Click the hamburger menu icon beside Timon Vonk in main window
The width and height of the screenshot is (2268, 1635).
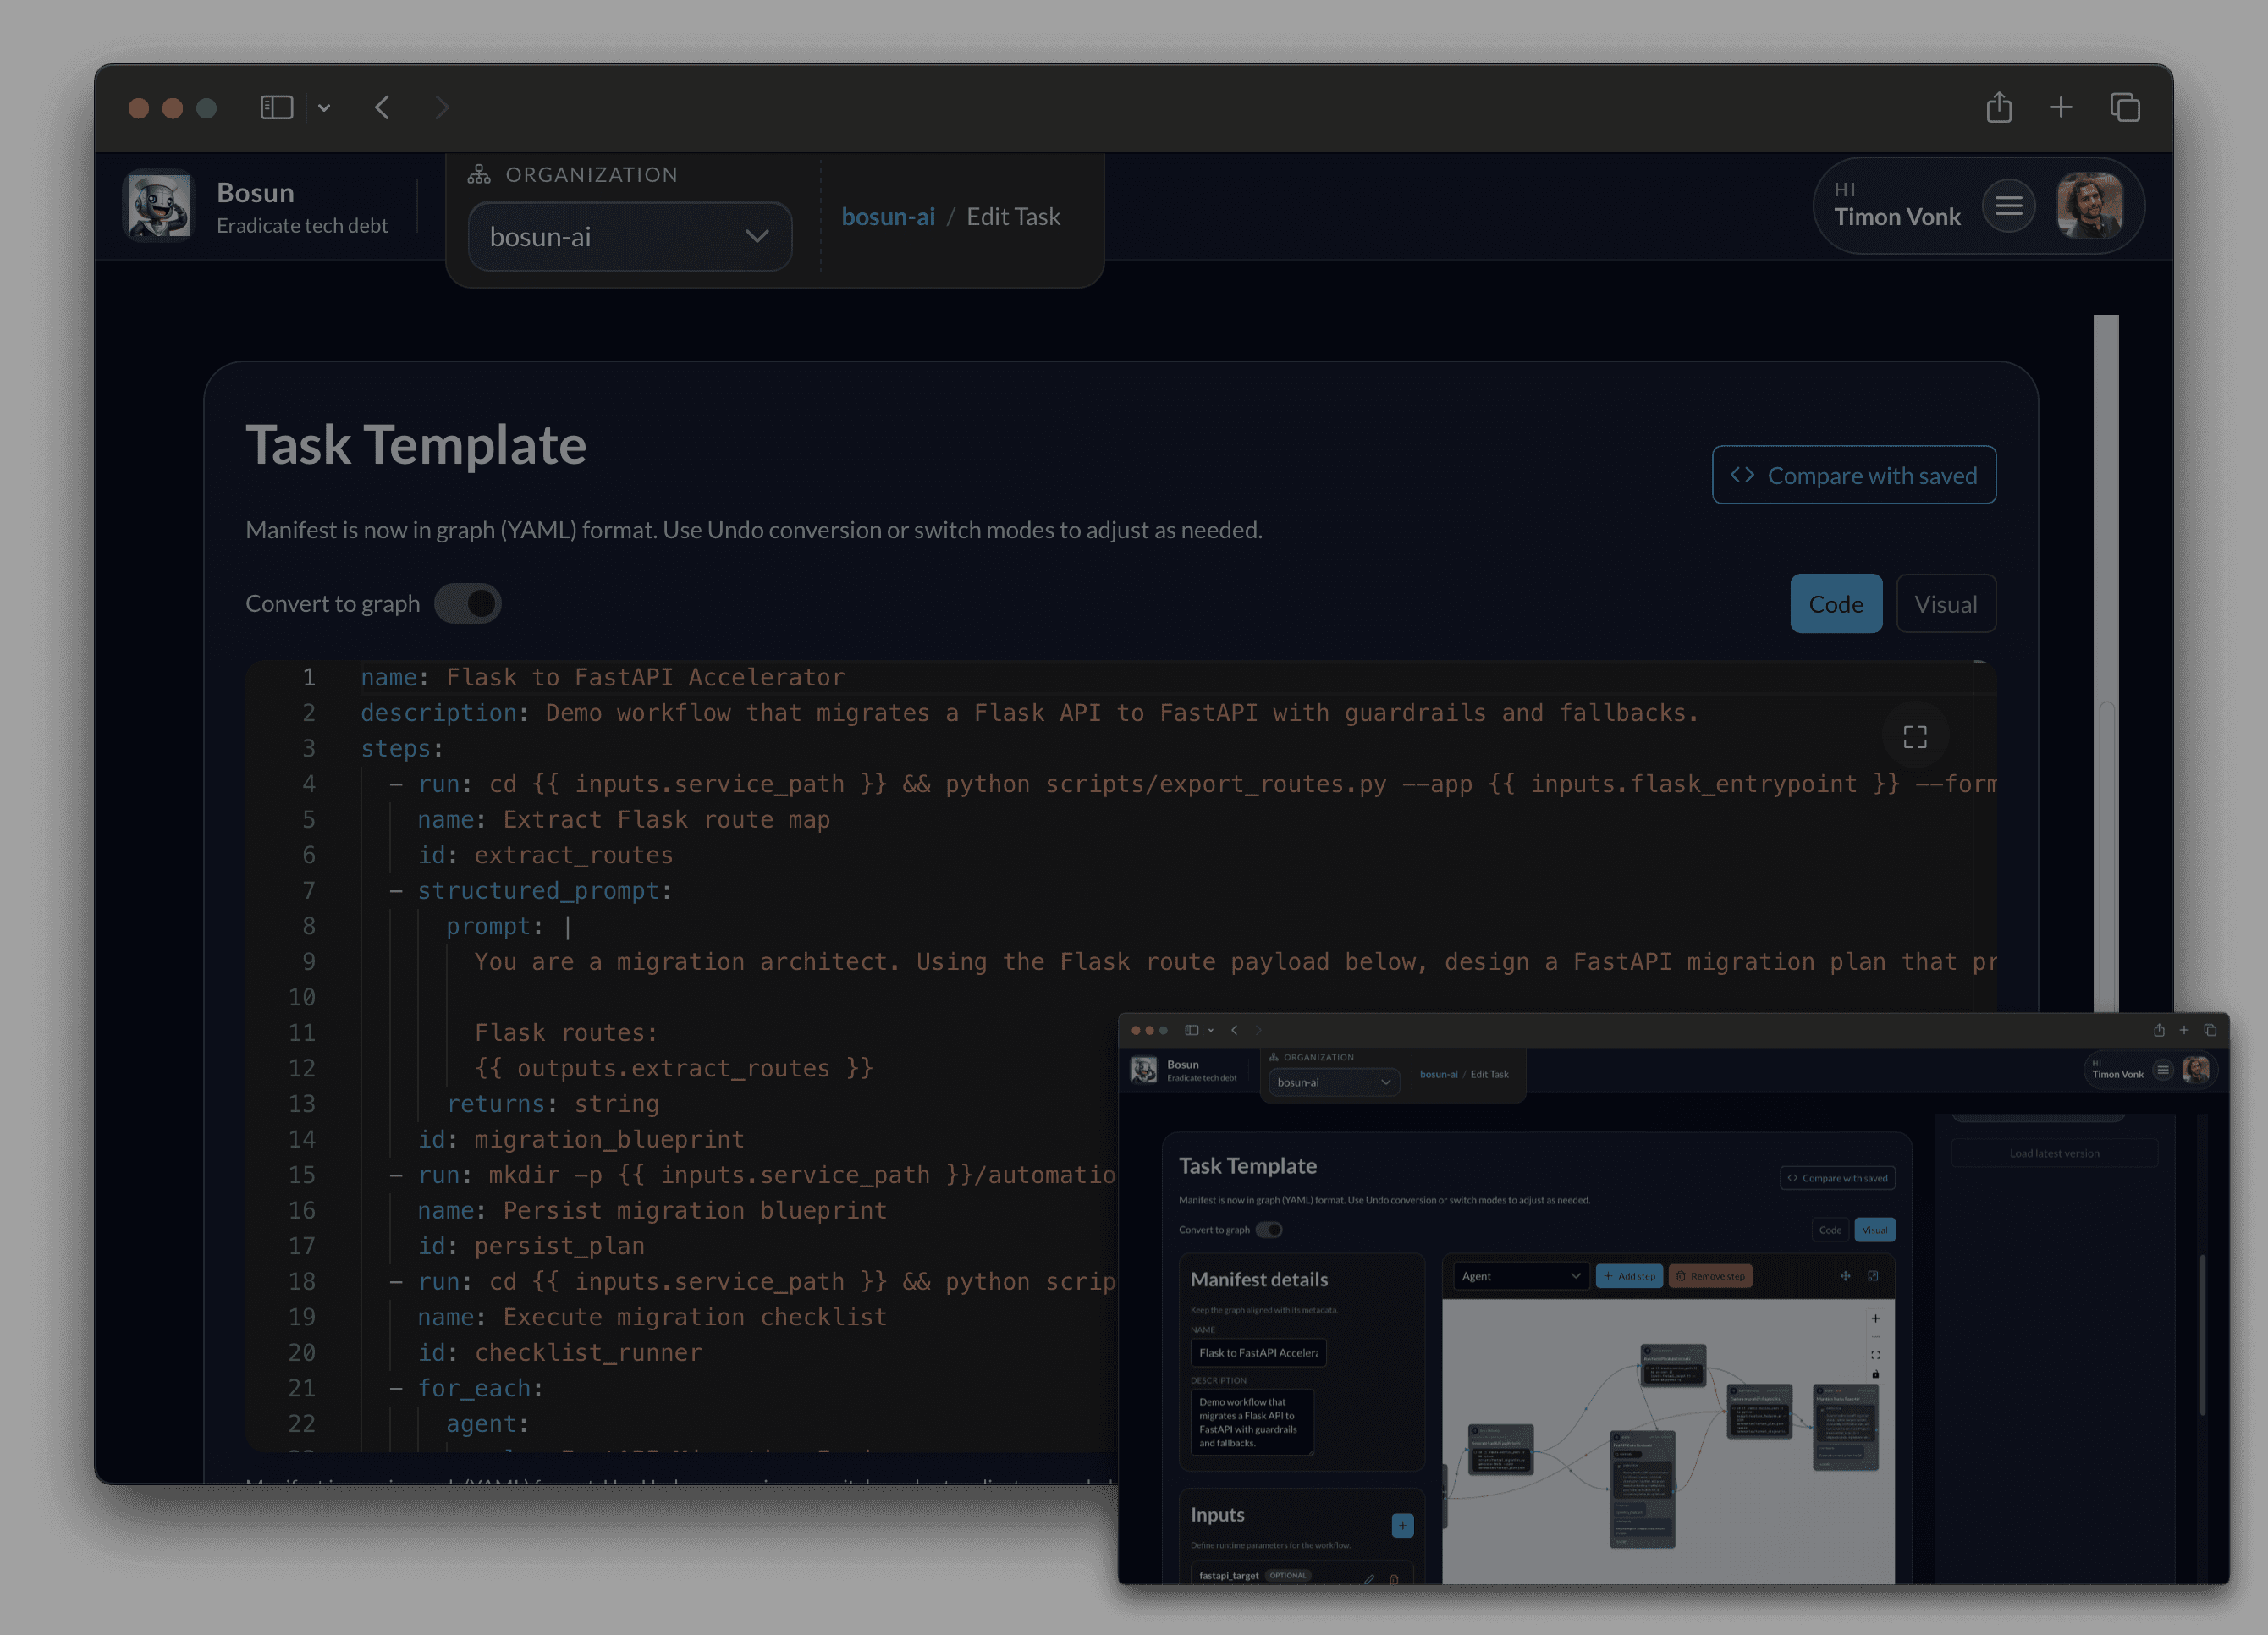pyautogui.click(x=2008, y=206)
